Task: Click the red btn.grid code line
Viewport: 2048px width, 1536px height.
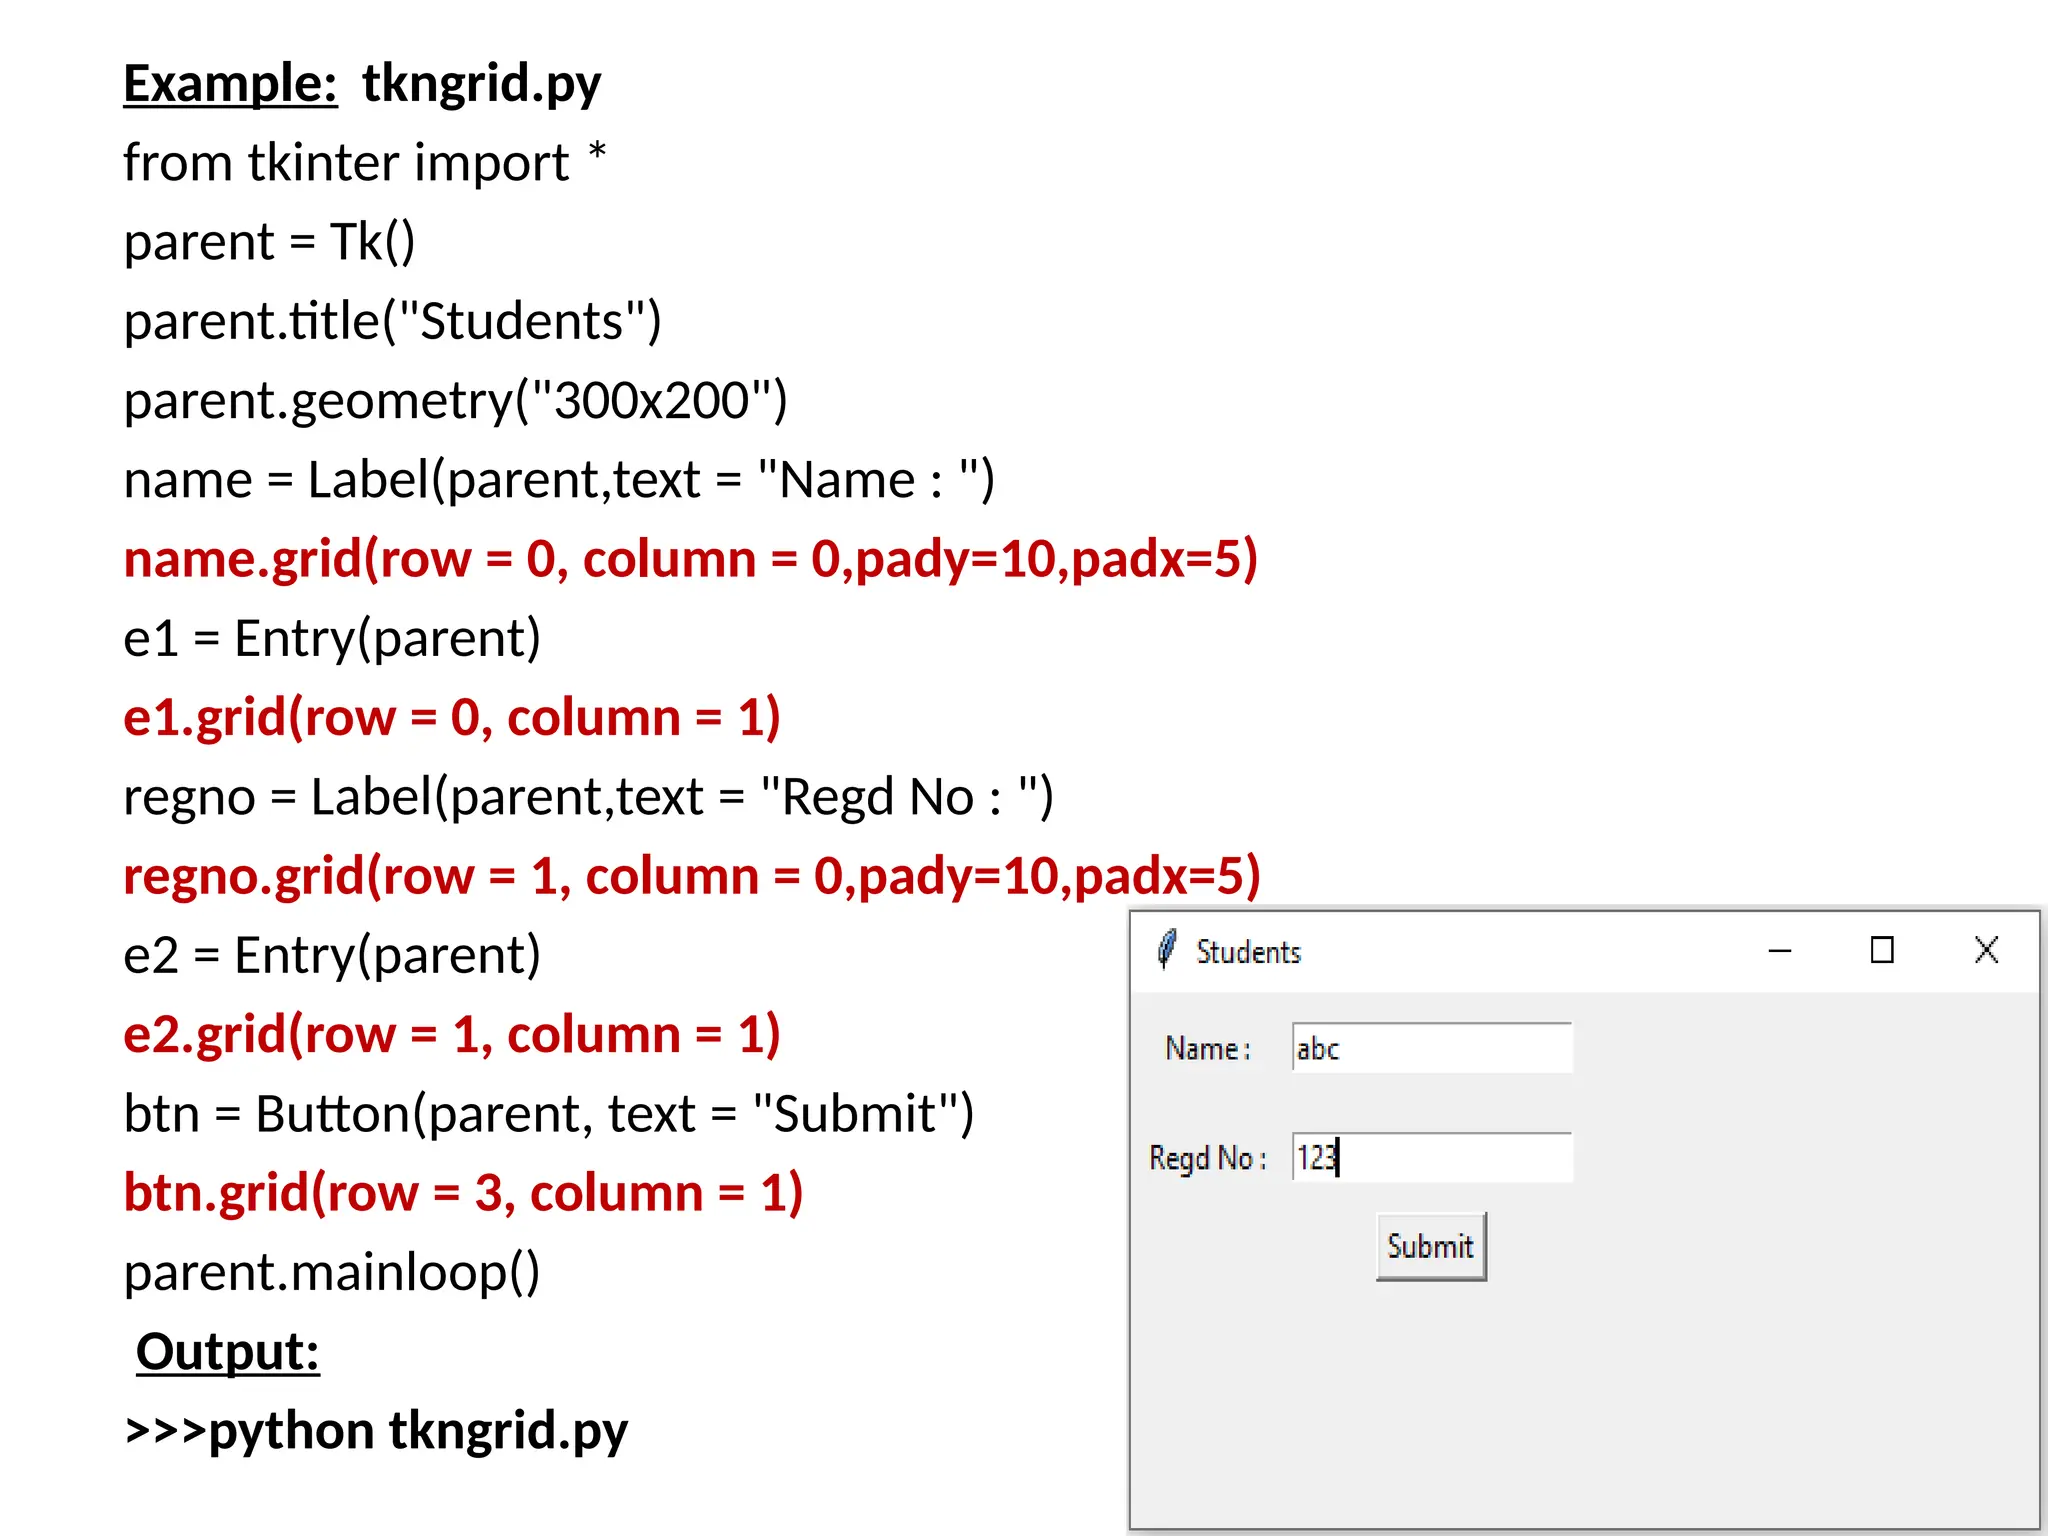Action: tap(463, 1193)
